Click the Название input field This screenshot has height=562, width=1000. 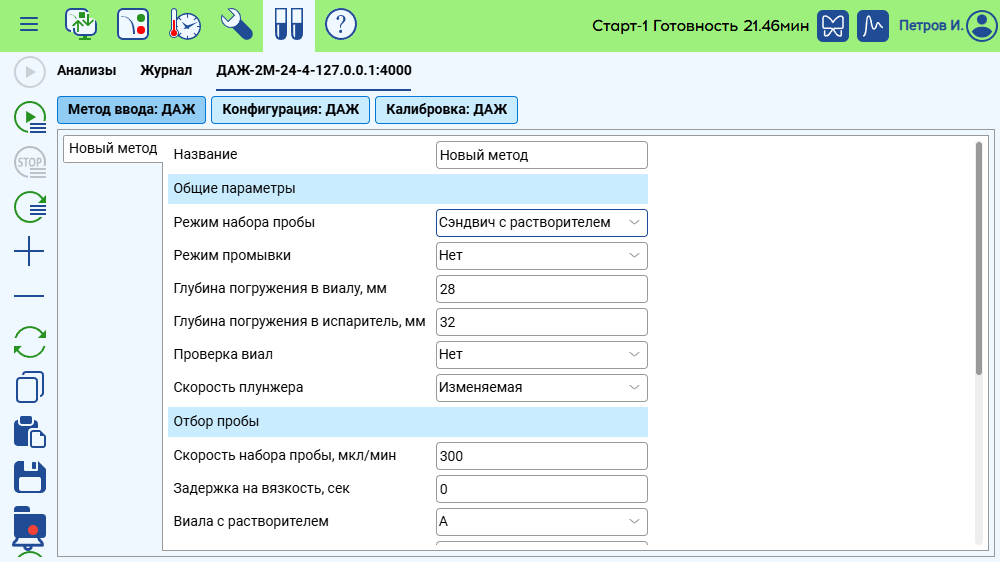[541, 155]
